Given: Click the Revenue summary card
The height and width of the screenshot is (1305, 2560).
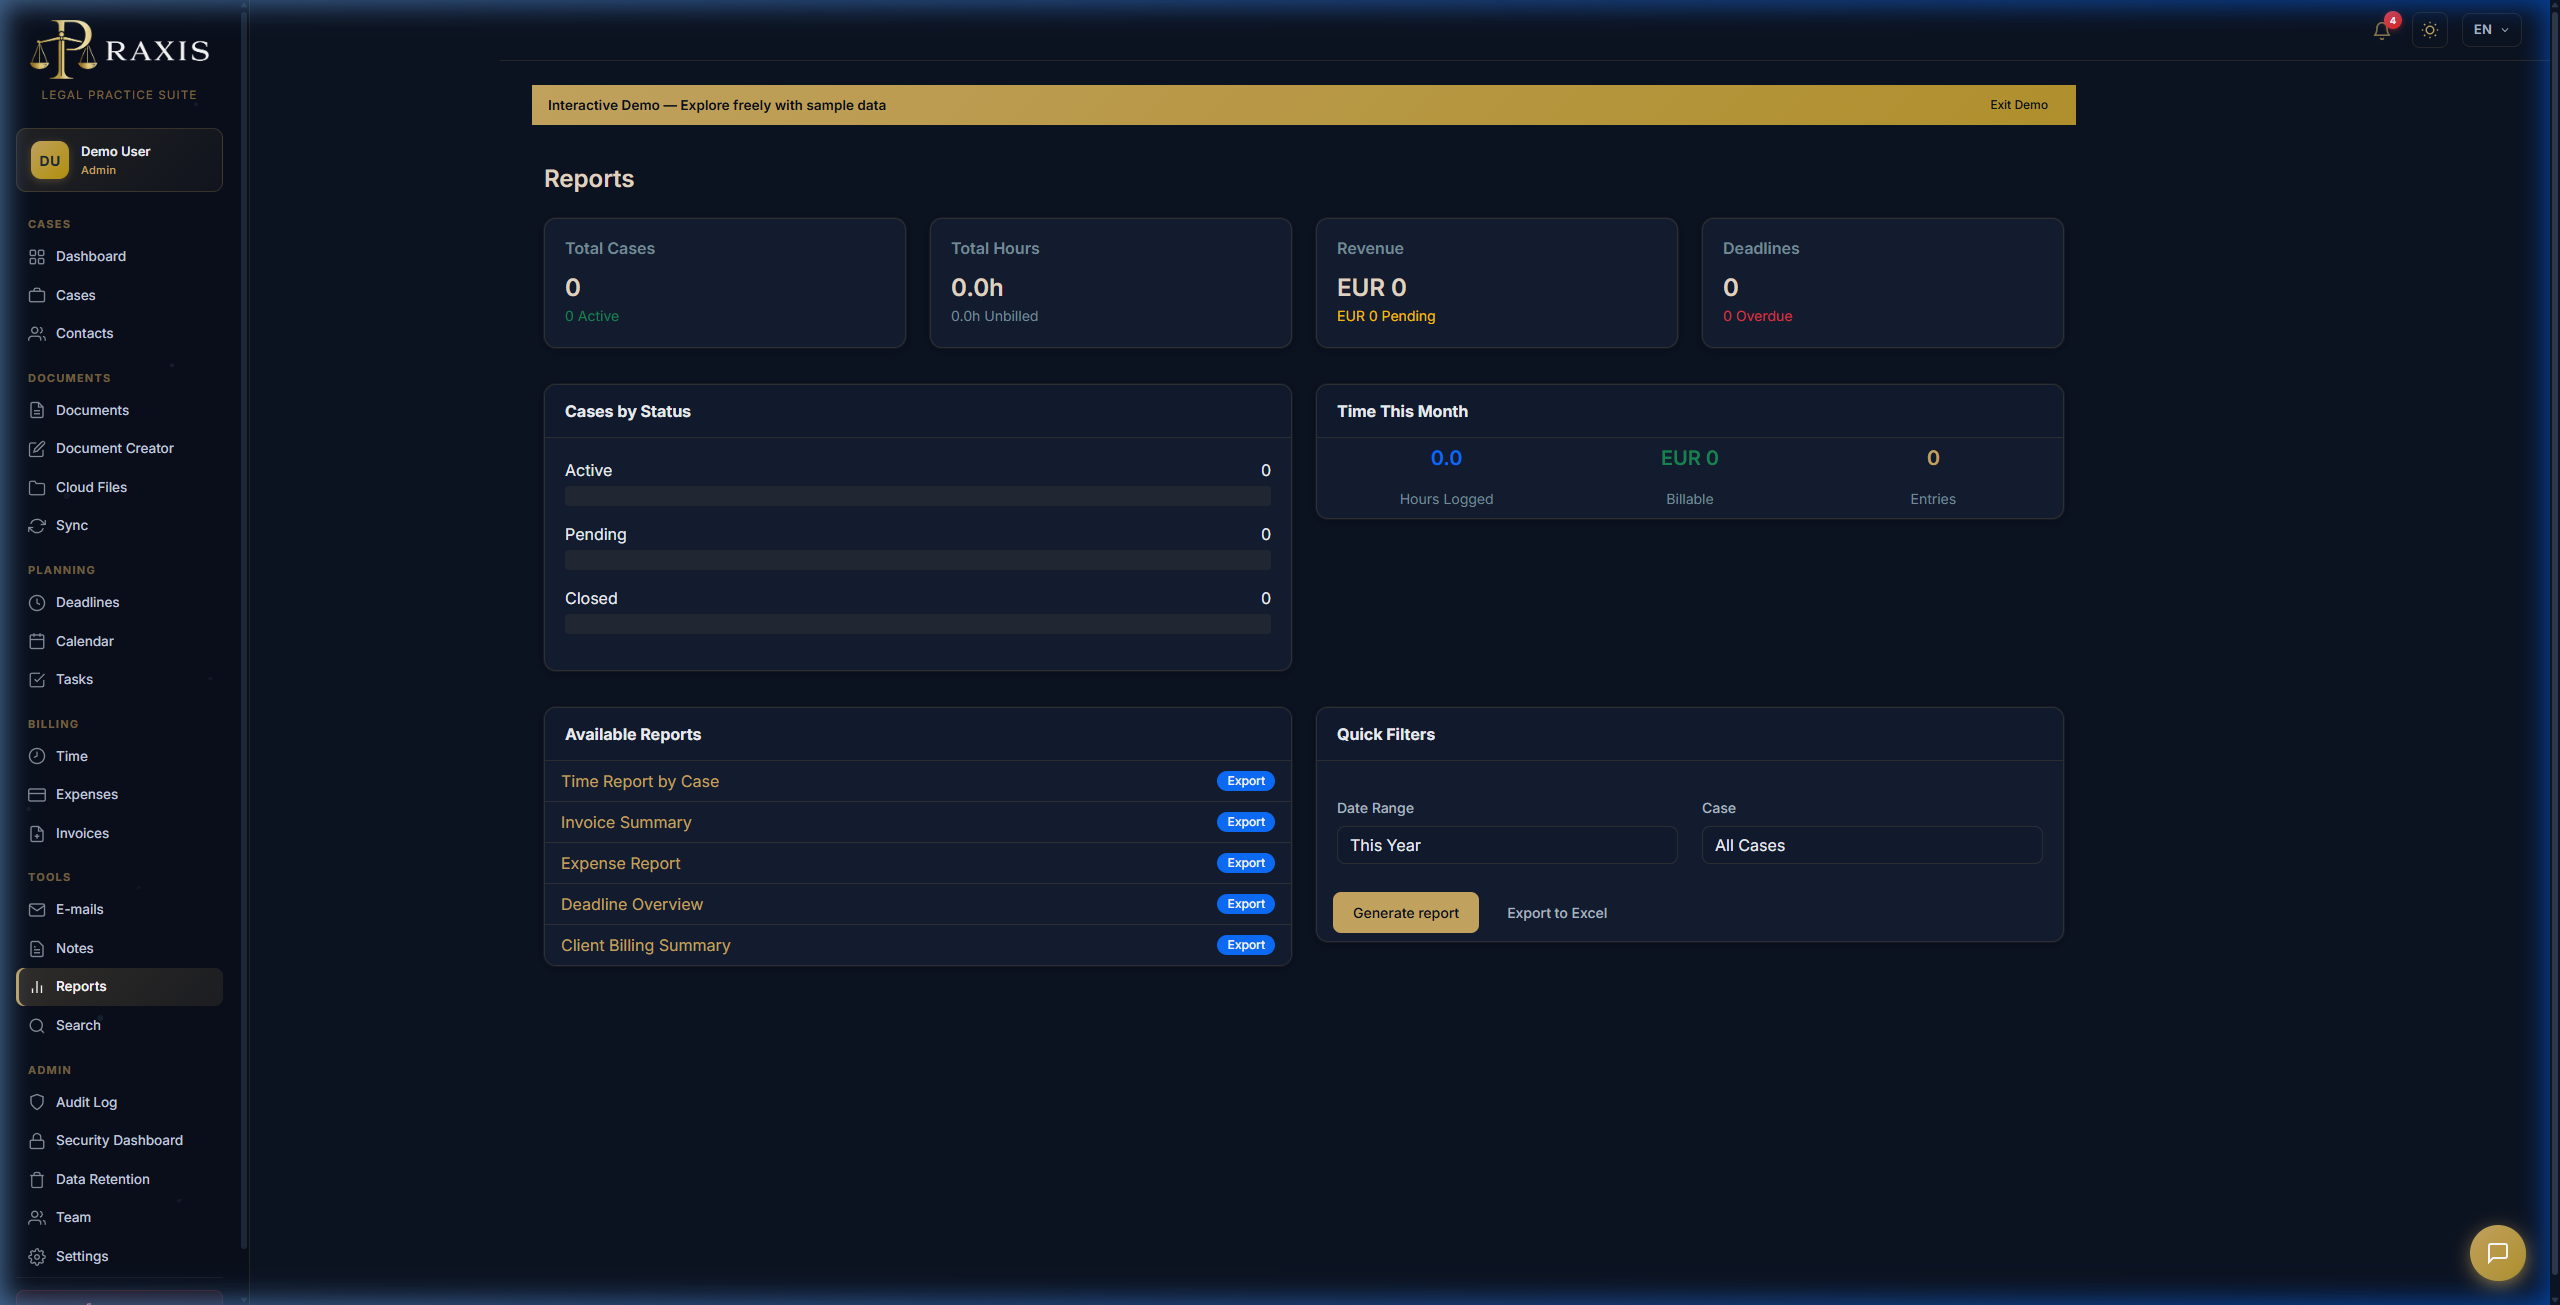Looking at the screenshot, I should (1496, 283).
